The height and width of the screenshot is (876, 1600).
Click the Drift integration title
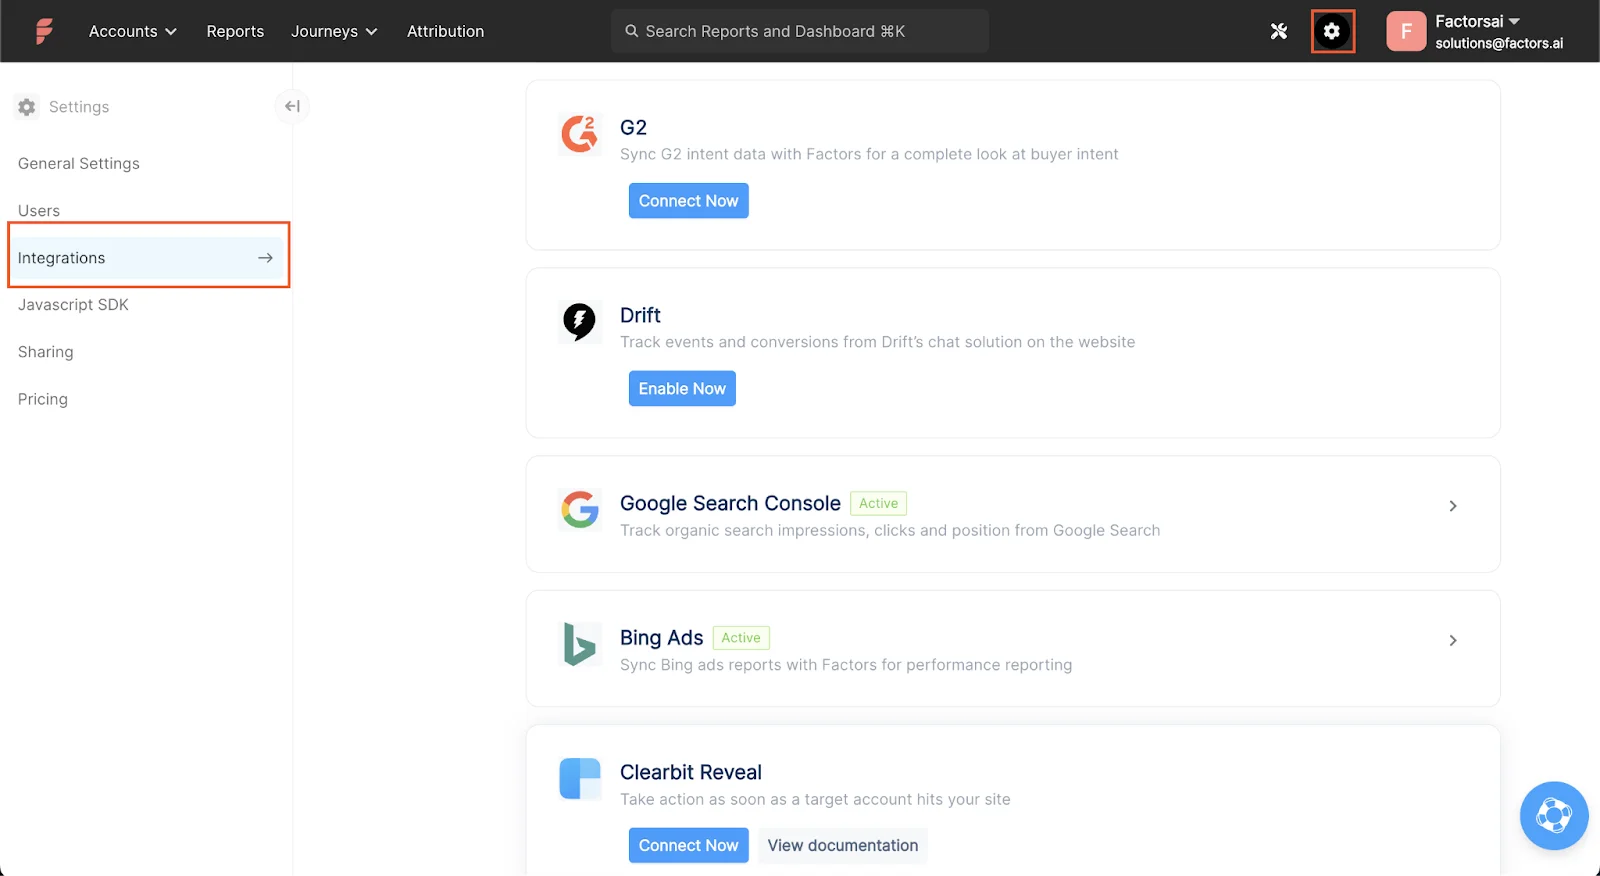coord(640,315)
